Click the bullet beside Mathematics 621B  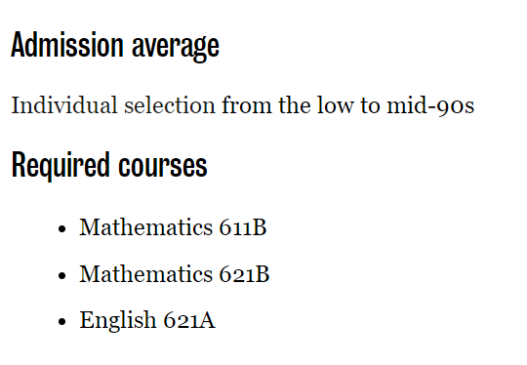coord(62,275)
